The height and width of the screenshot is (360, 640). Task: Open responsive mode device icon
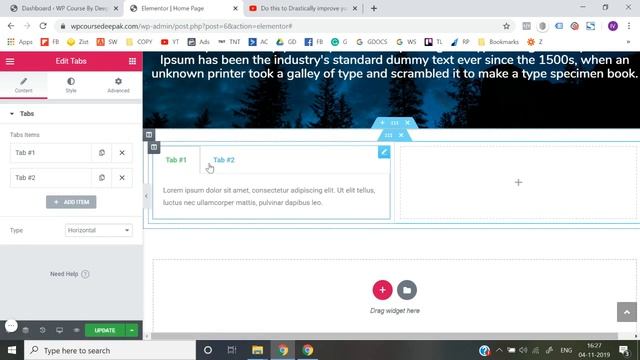(60, 330)
